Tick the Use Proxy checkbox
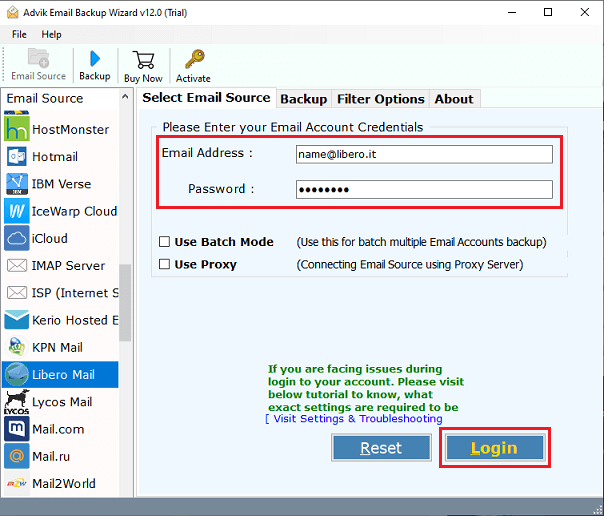 click(164, 264)
